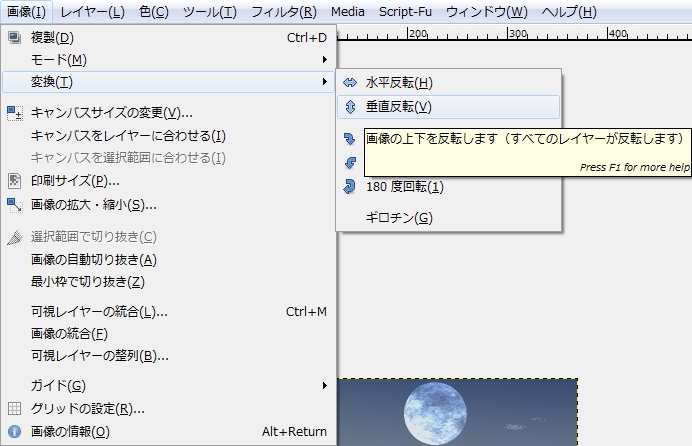Expand the モード(M) submenu arrow
This screenshot has height=446, width=692.
pyautogui.click(x=325, y=60)
